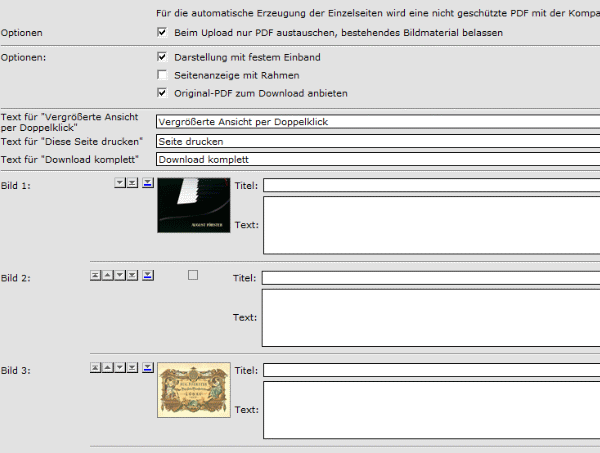This screenshot has width=600, height=453.
Task: Click the 'Bild 2:' label
Action: [x=16, y=278]
